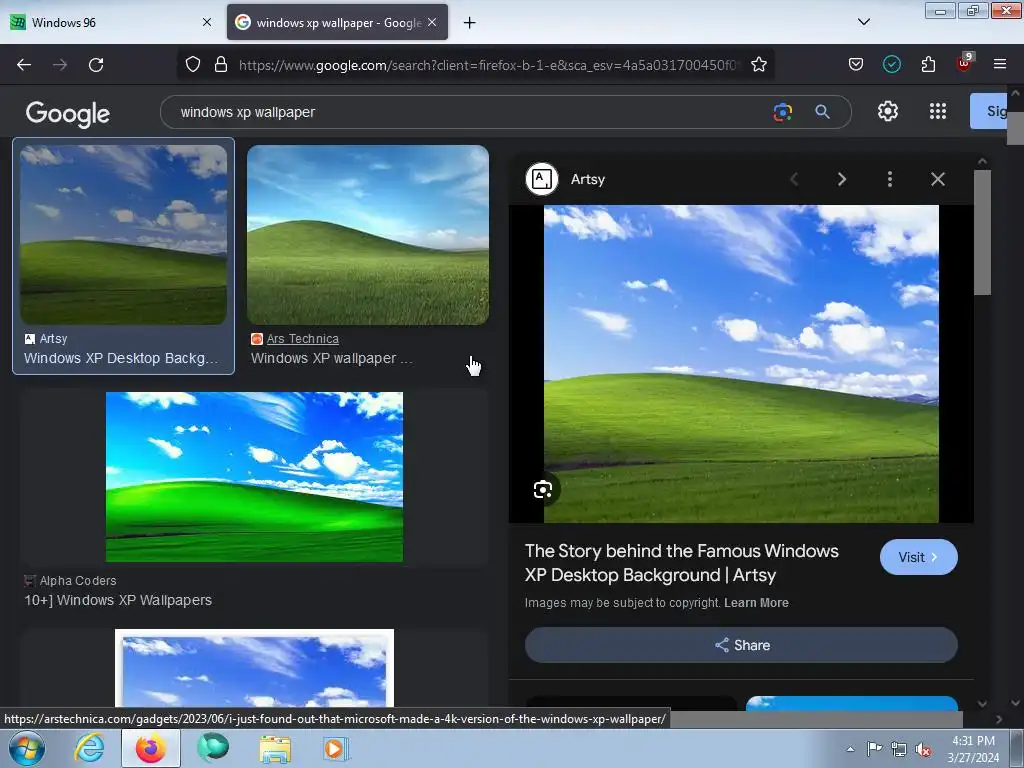
Task: Click the Sign in button
Action: [989, 111]
